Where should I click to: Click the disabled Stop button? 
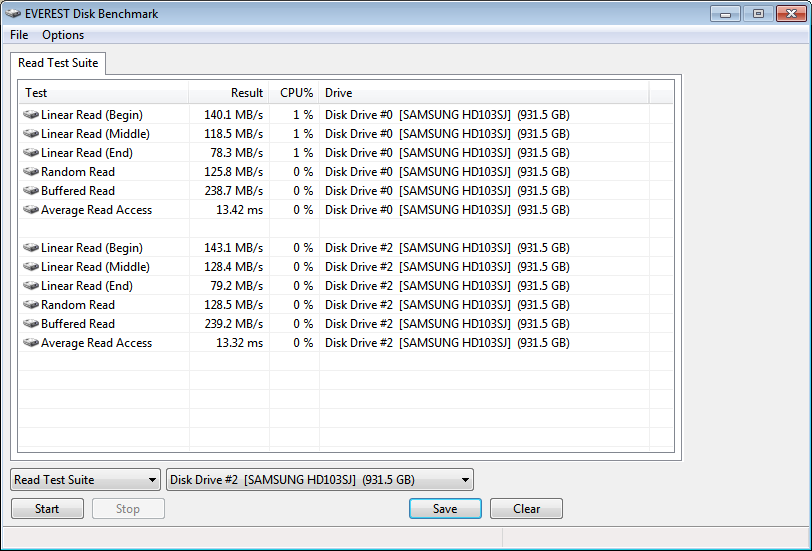(128, 509)
